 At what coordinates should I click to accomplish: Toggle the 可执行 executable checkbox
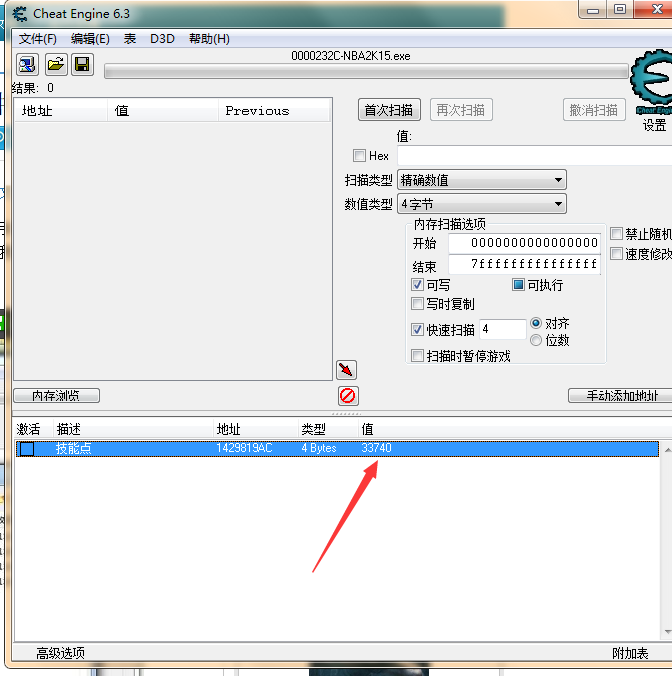click(518, 285)
